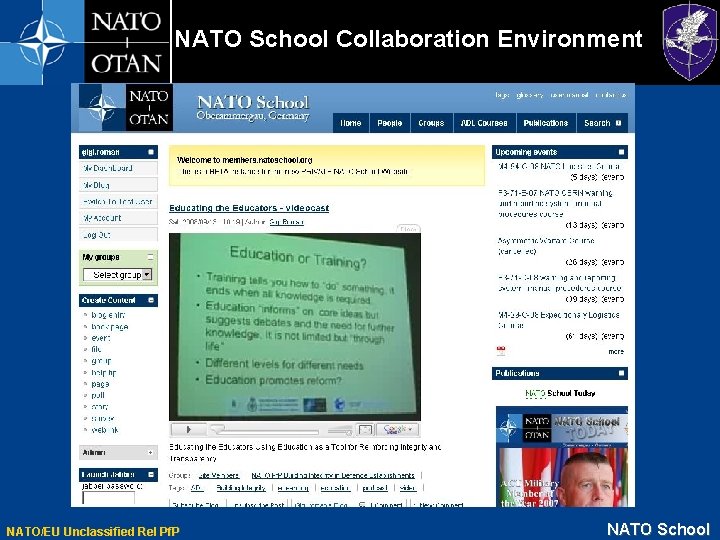Viewport: 720px width, 540px height.
Task: Expand the Admin block
Action: (150, 453)
